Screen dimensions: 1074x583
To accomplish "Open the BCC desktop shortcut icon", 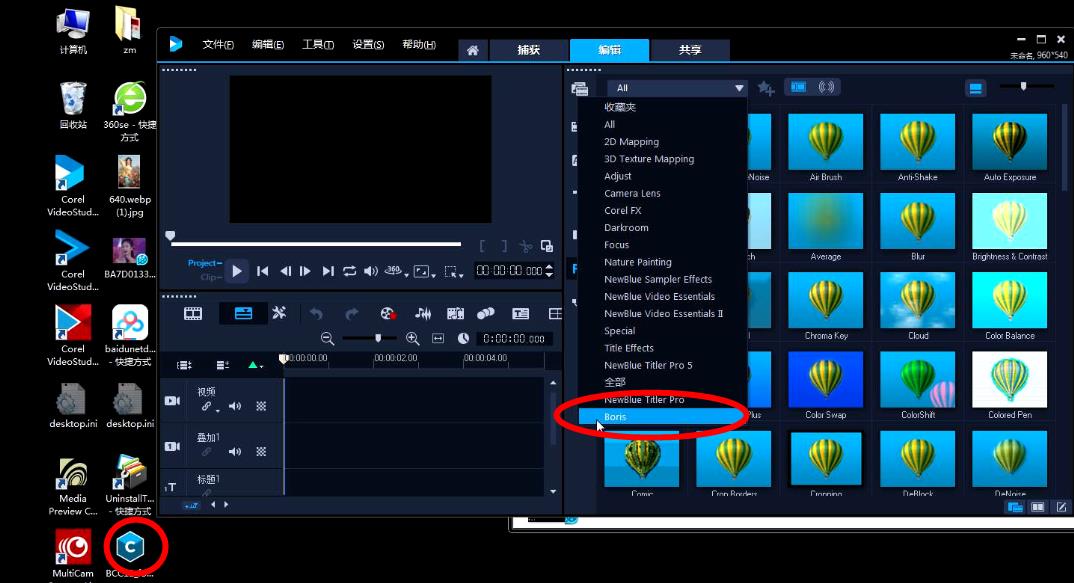I will tap(130, 546).
